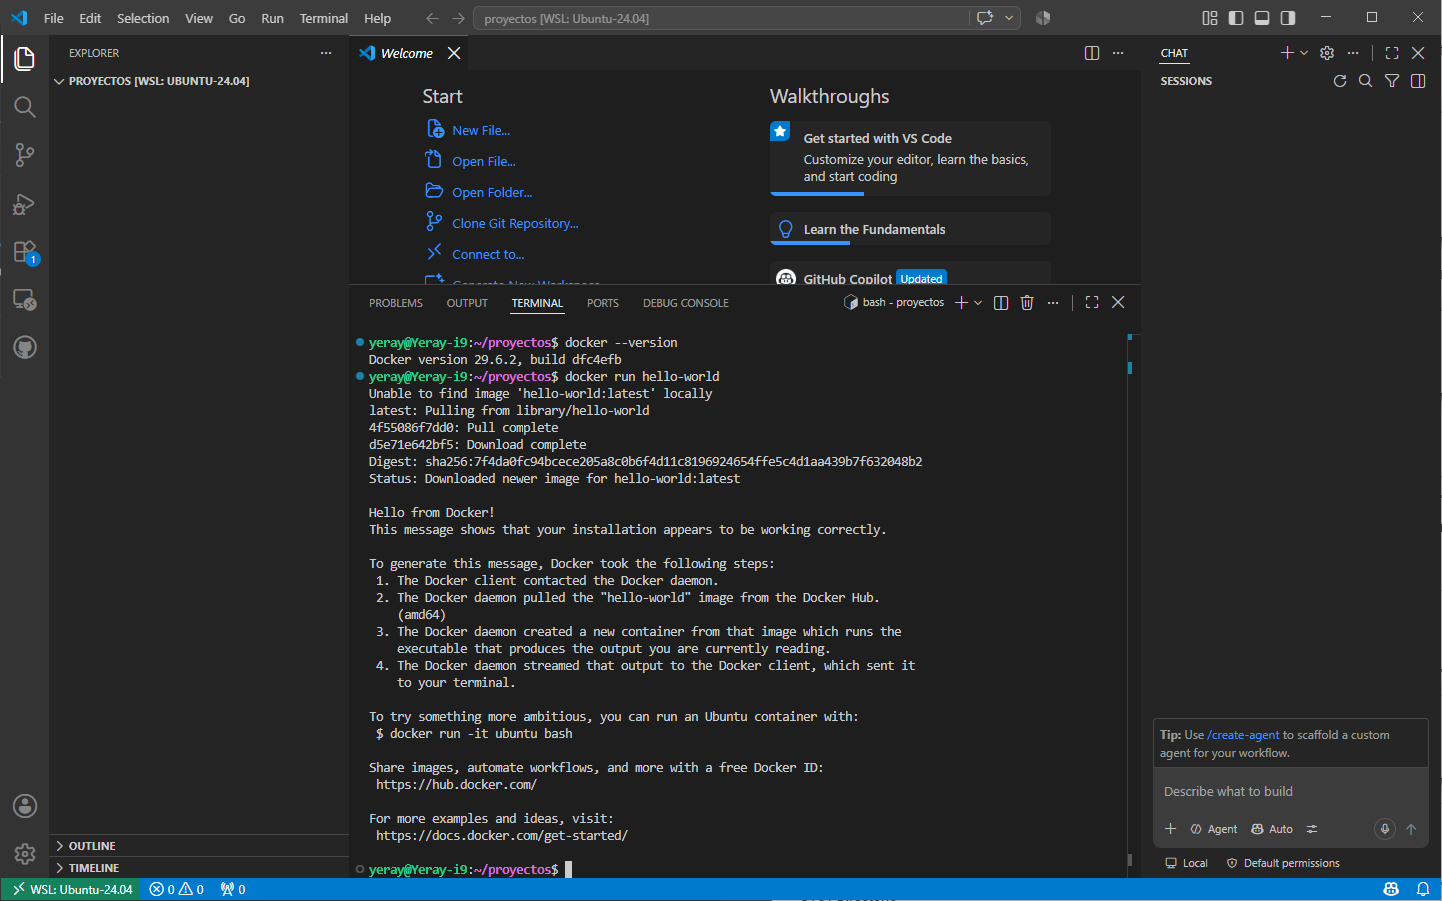Split the Welcome editor to the right
The width and height of the screenshot is (1442, 901).
click(x=1092, y=53)
